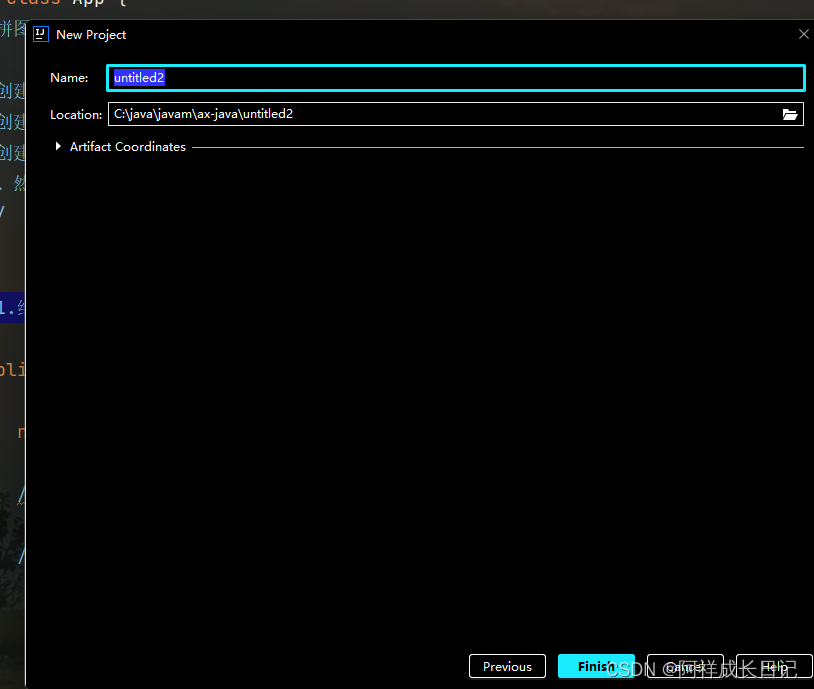The height and width of the screenshot is (689, 814).
Task: Close the New Project dialog
Action: click(x=803, y=34)
